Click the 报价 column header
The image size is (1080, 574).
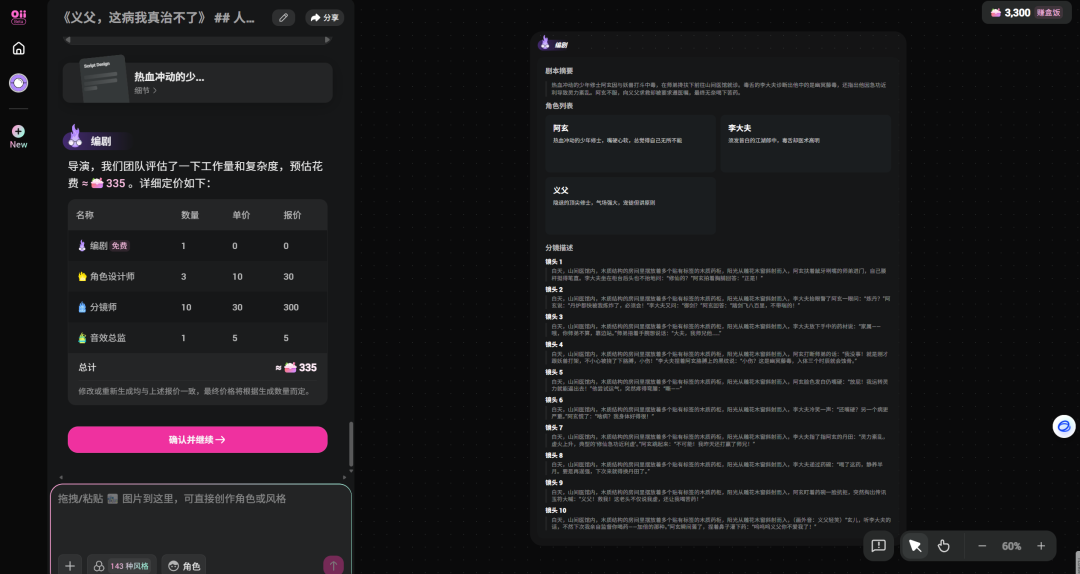click(x=292, y=215)
